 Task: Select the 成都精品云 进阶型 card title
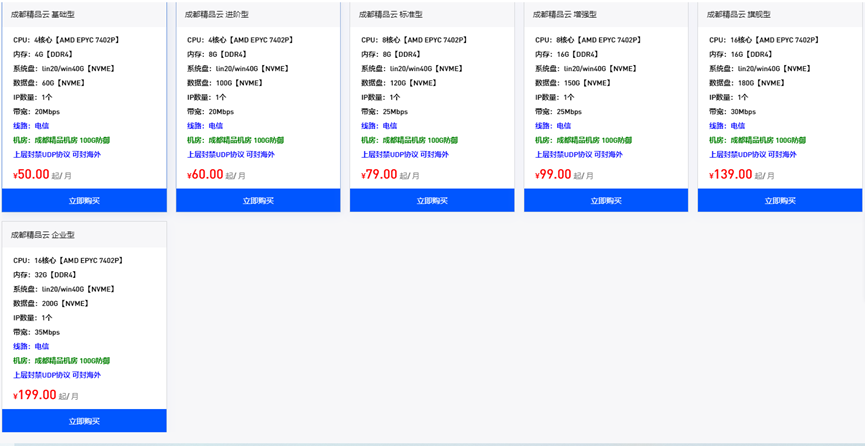point(217,15)
